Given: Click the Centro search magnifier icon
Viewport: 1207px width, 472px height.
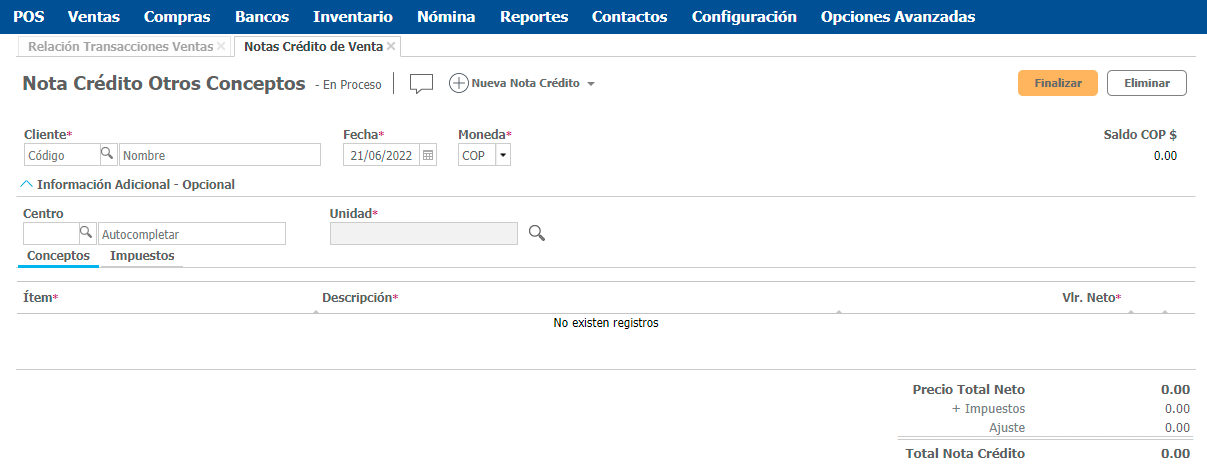Looking at the screenshot, I should pos(86,233).
